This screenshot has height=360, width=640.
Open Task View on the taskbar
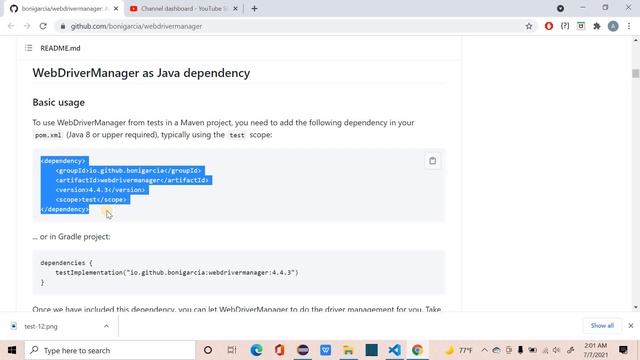tap(232, 350)
